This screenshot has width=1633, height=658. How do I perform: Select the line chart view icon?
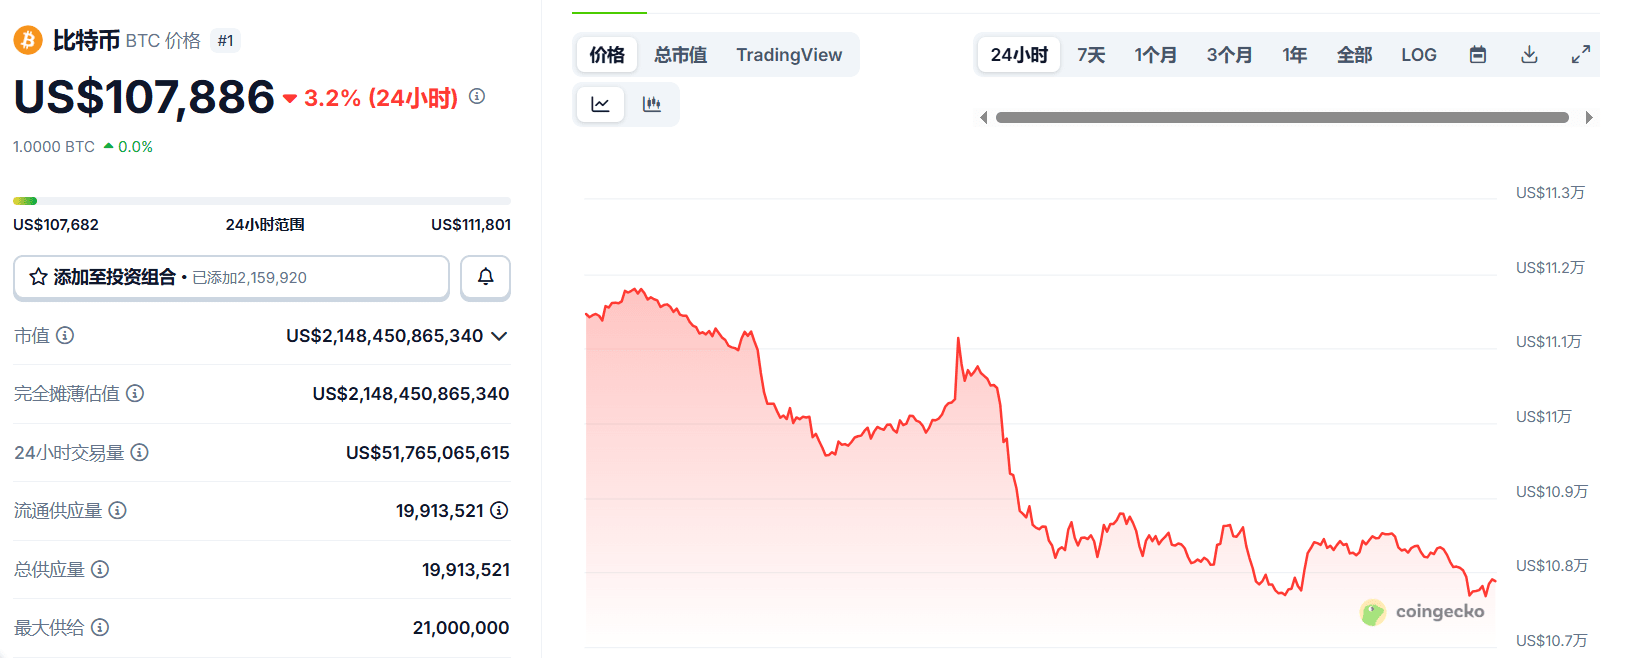pos(601,104)
